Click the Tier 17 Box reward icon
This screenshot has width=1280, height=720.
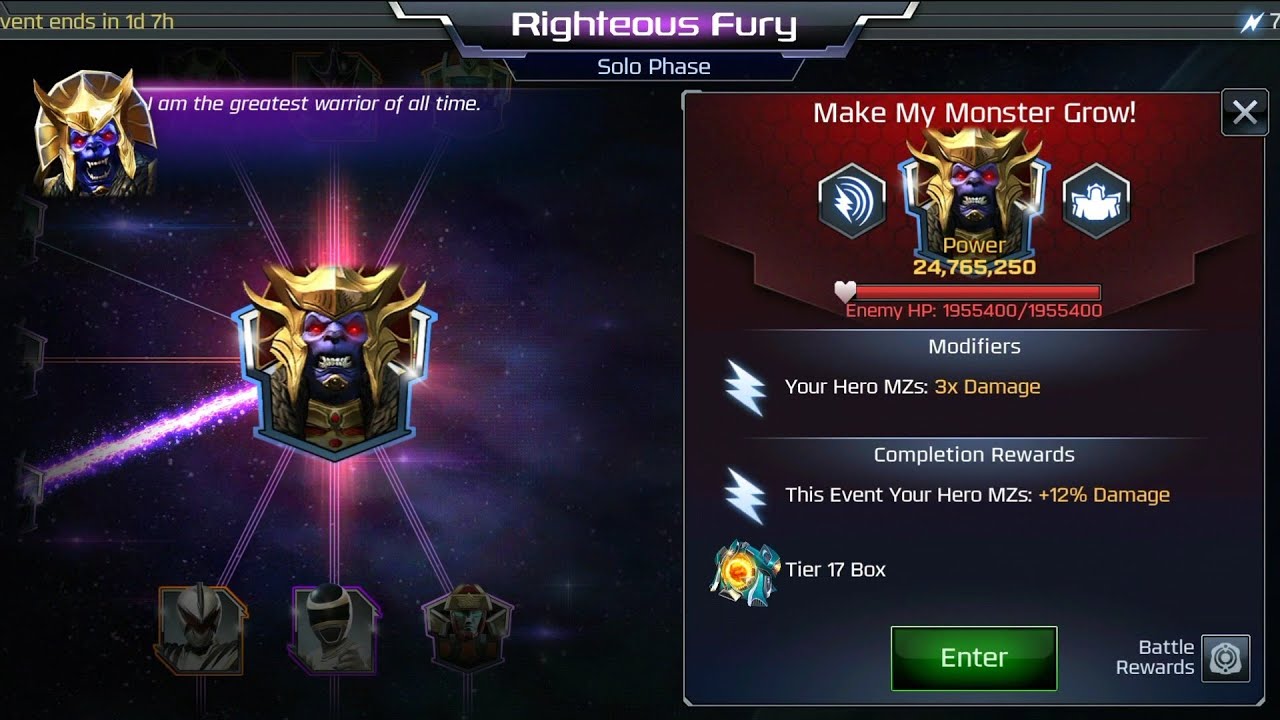coord(745,572)
